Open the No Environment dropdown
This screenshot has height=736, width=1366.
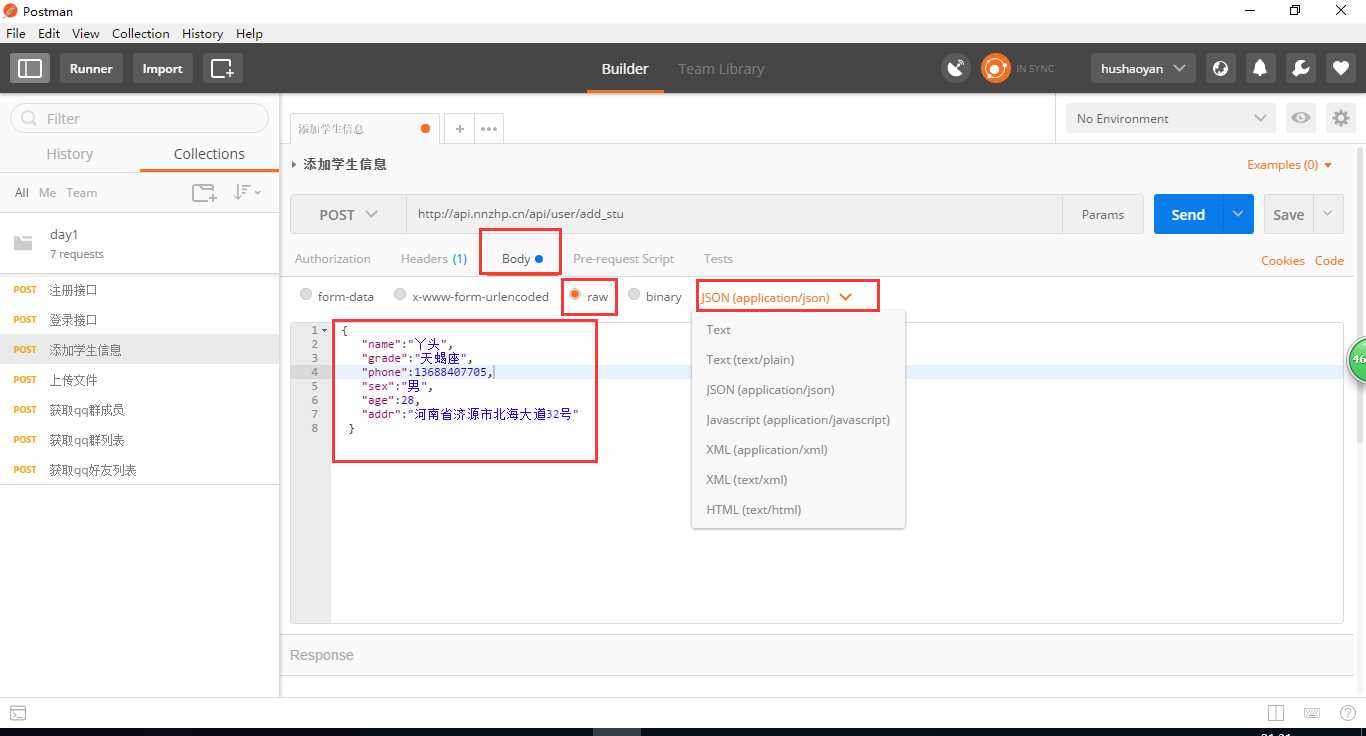point(1171,118)
